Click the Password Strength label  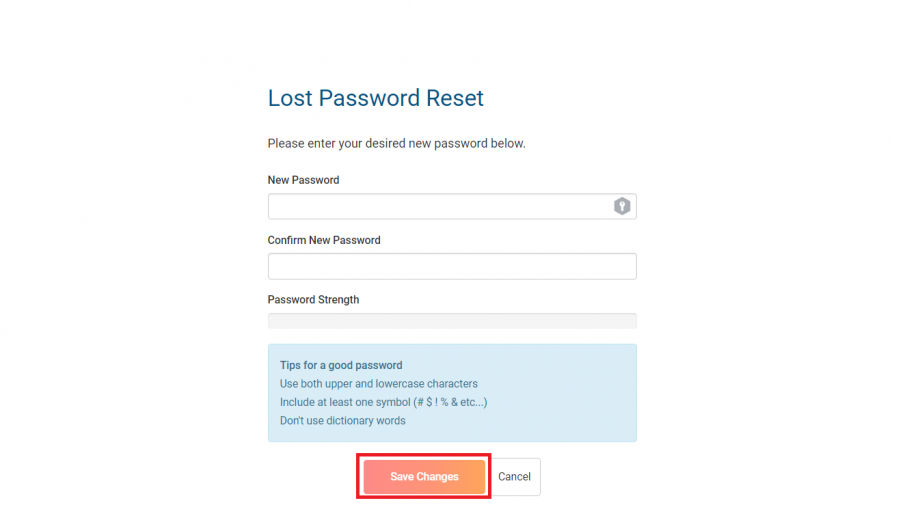coord(313,300)
